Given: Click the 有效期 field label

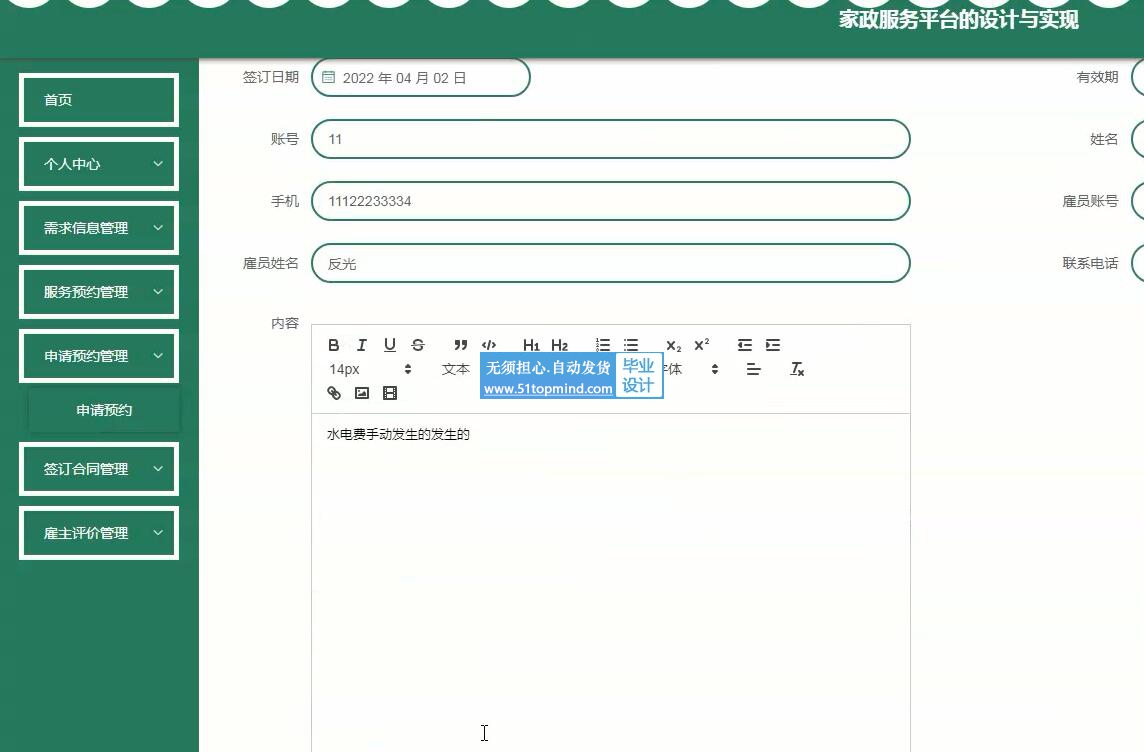Looking at the screenshot, I should (1097, 77).
